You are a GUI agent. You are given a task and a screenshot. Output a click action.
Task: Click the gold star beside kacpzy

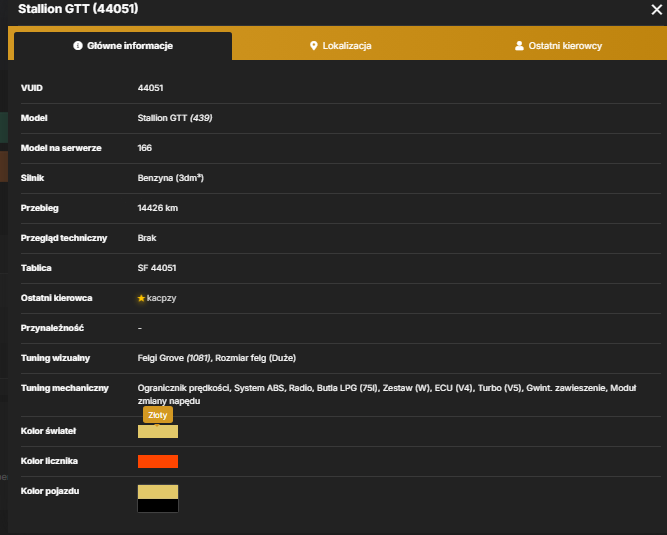click(x=141, y=298)
